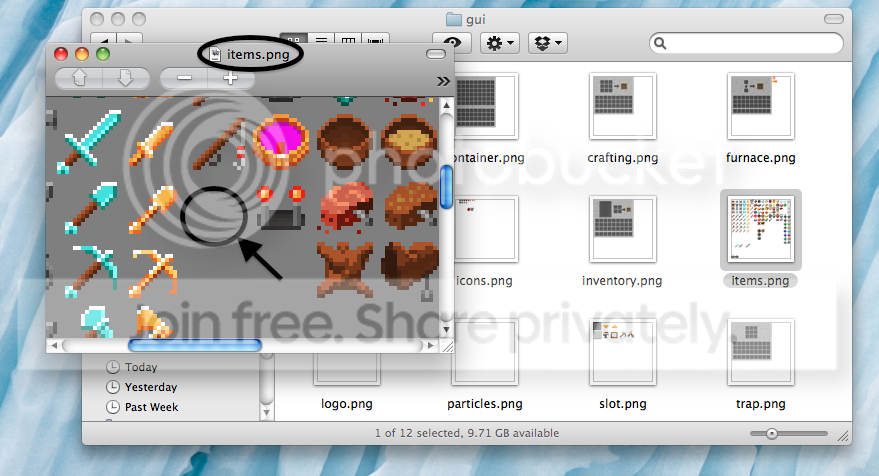
Task: Click the inventory.png file name
Action: [x=623, y=281]
